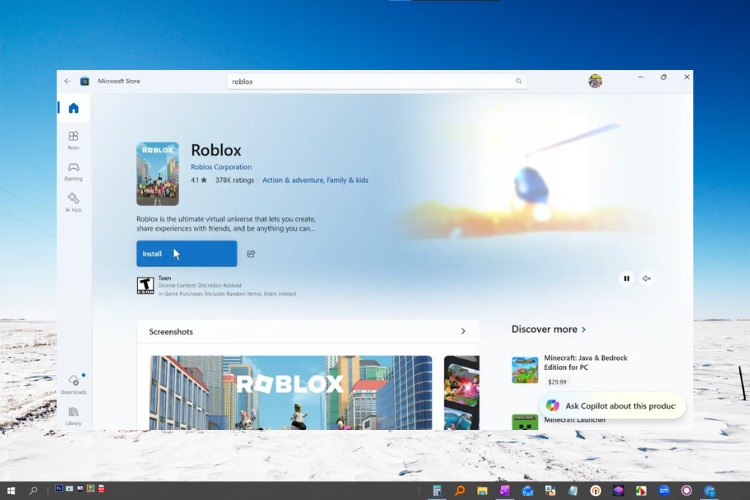Click the Teen rating label

(165, 278)
